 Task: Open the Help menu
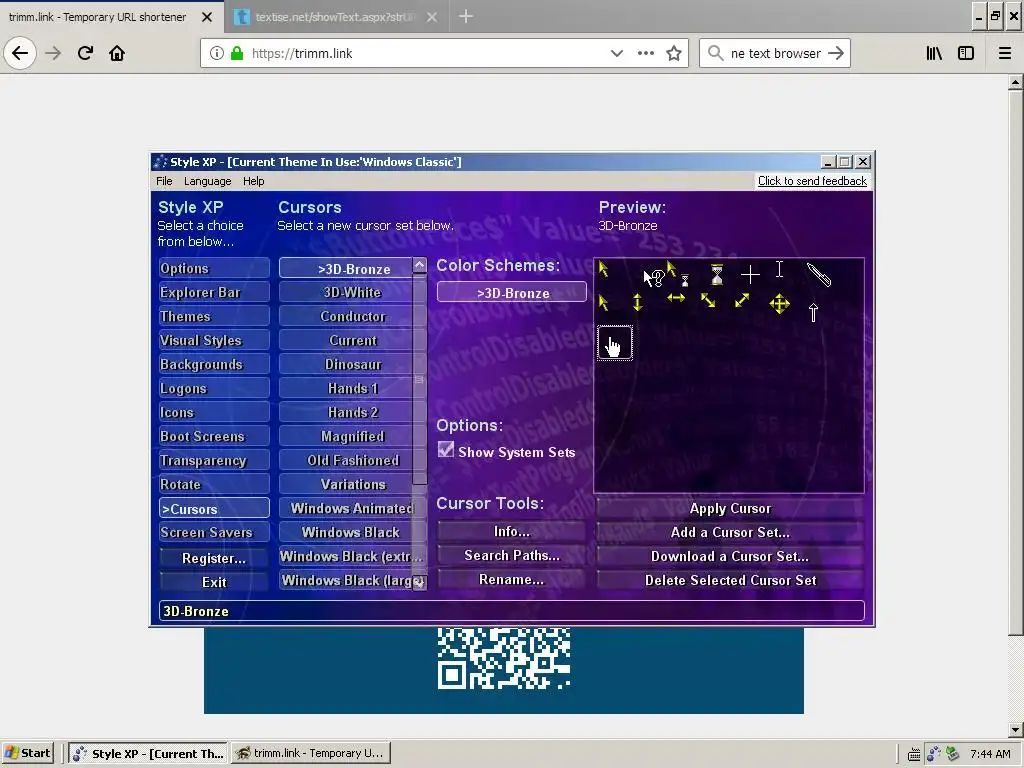point(253,181)
